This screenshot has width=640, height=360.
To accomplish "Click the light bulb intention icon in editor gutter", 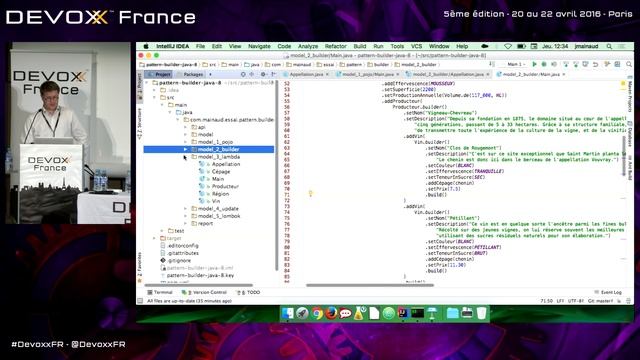I will click(311, 193).
